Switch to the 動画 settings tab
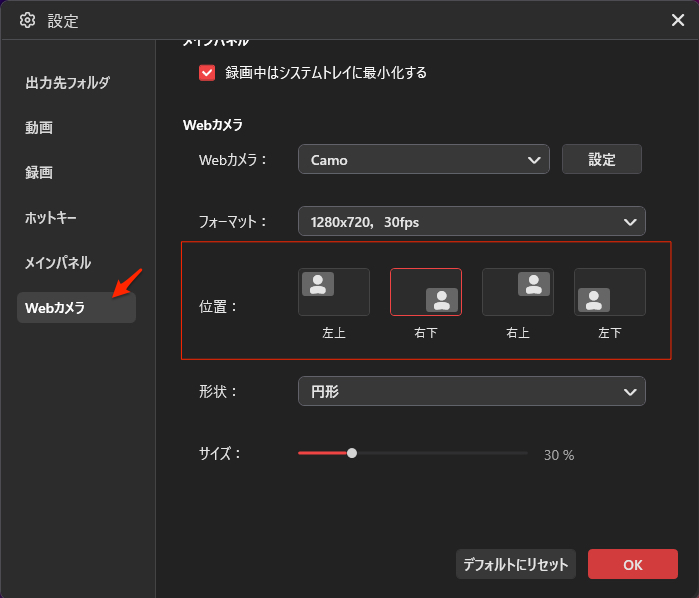Screen dimensions: 699x598 click(x=40, y=128)
